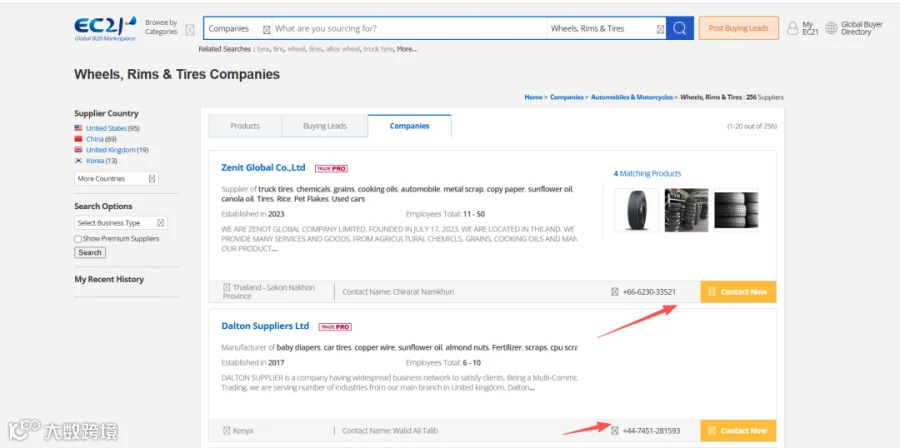Open Browse by Categories menu icon

(x=190, y=30)
